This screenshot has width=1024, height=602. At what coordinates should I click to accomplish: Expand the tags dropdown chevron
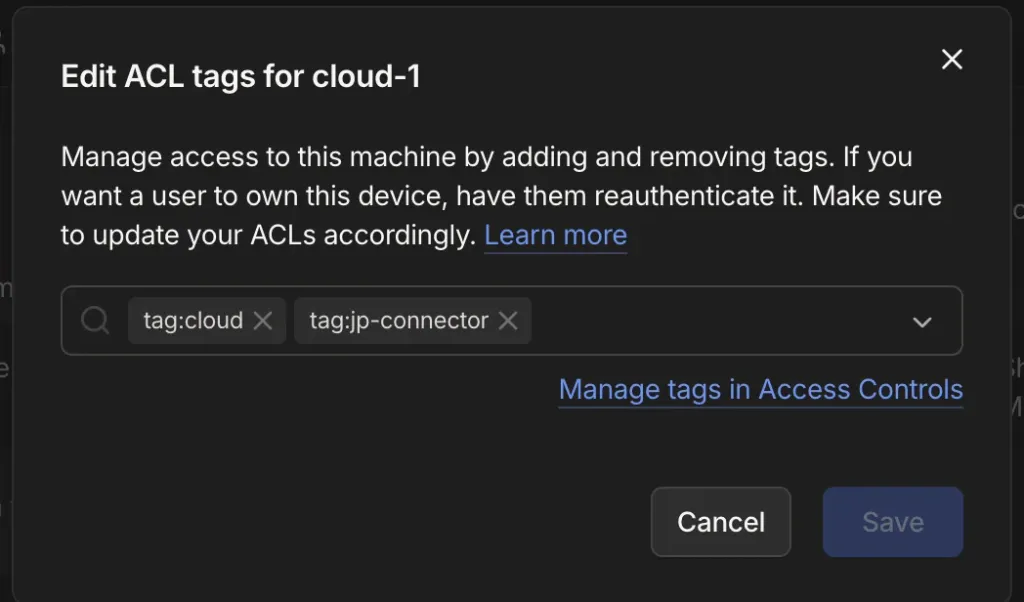[x=921, y=322]
